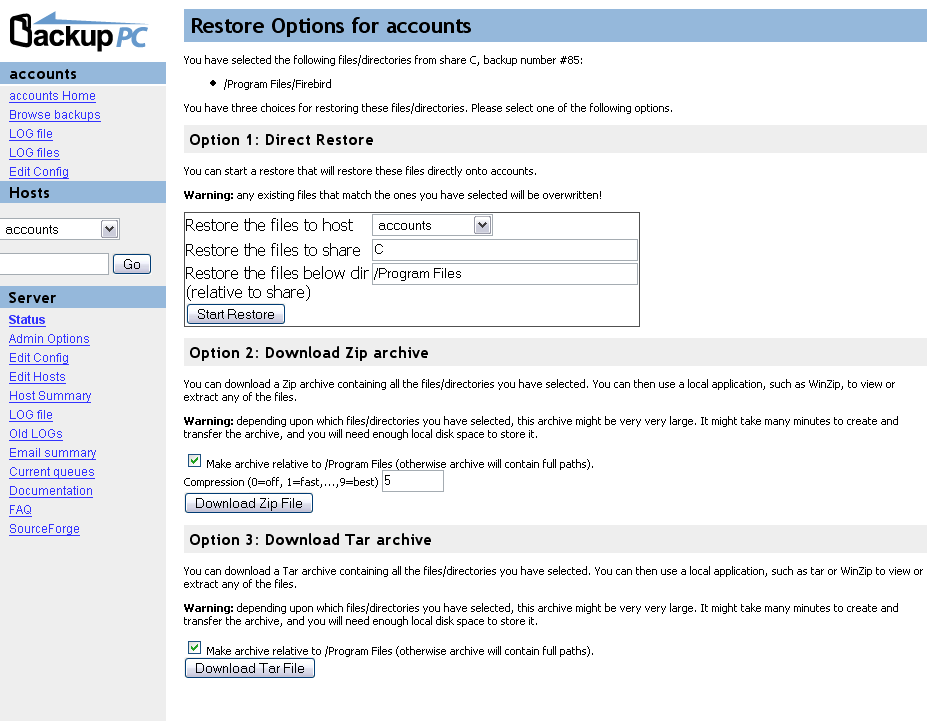The height and width of the screenshot is (721, 927).
Task: Click the Compression level field
Action: coord(413,480)
